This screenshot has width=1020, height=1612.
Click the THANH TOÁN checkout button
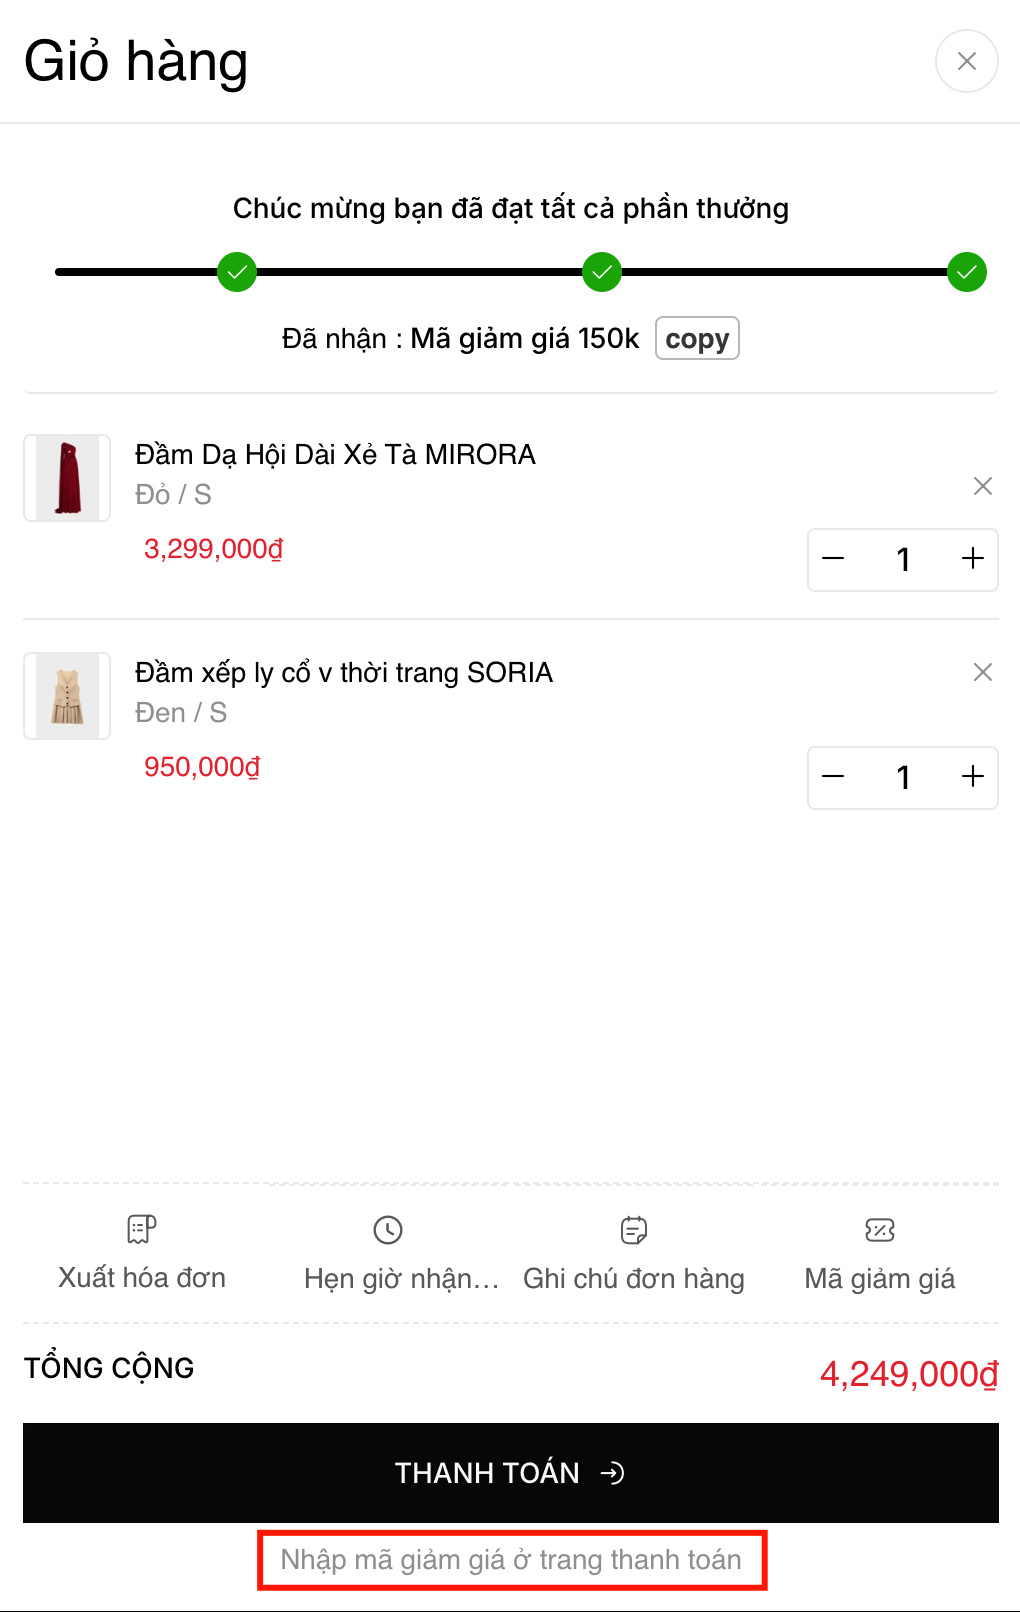click(510, 1473)
